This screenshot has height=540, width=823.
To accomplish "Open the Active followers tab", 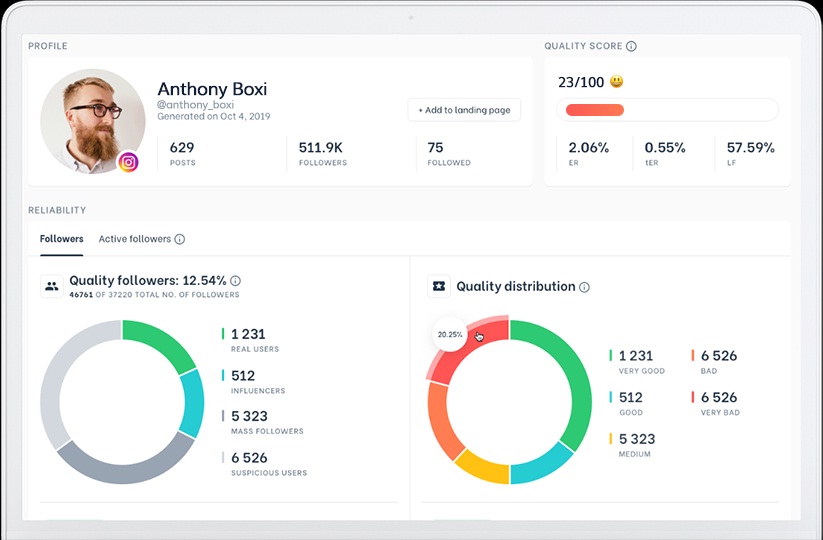I will [134, 239].
